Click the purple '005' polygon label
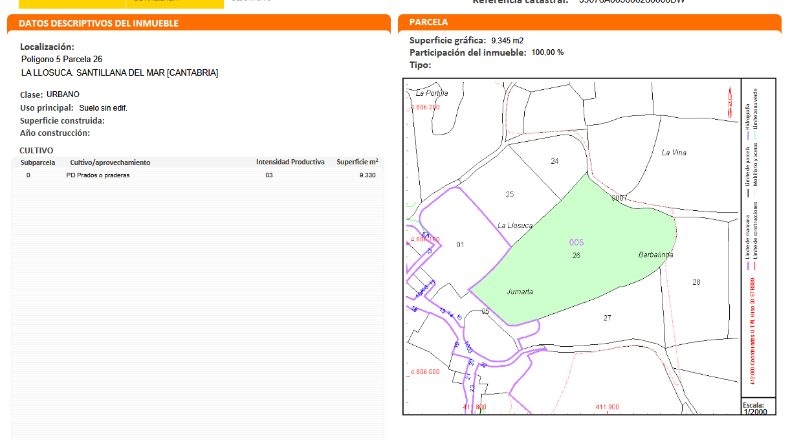 (x=576, y=242)
